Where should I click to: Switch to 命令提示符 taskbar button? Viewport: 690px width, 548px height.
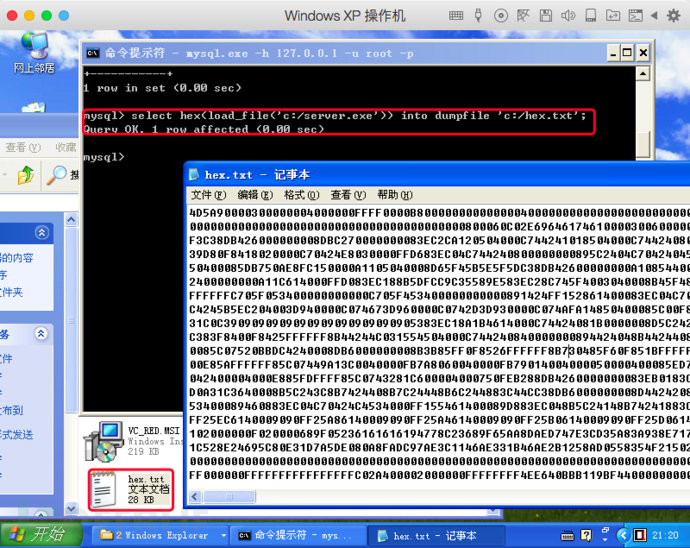coord(296,535)
